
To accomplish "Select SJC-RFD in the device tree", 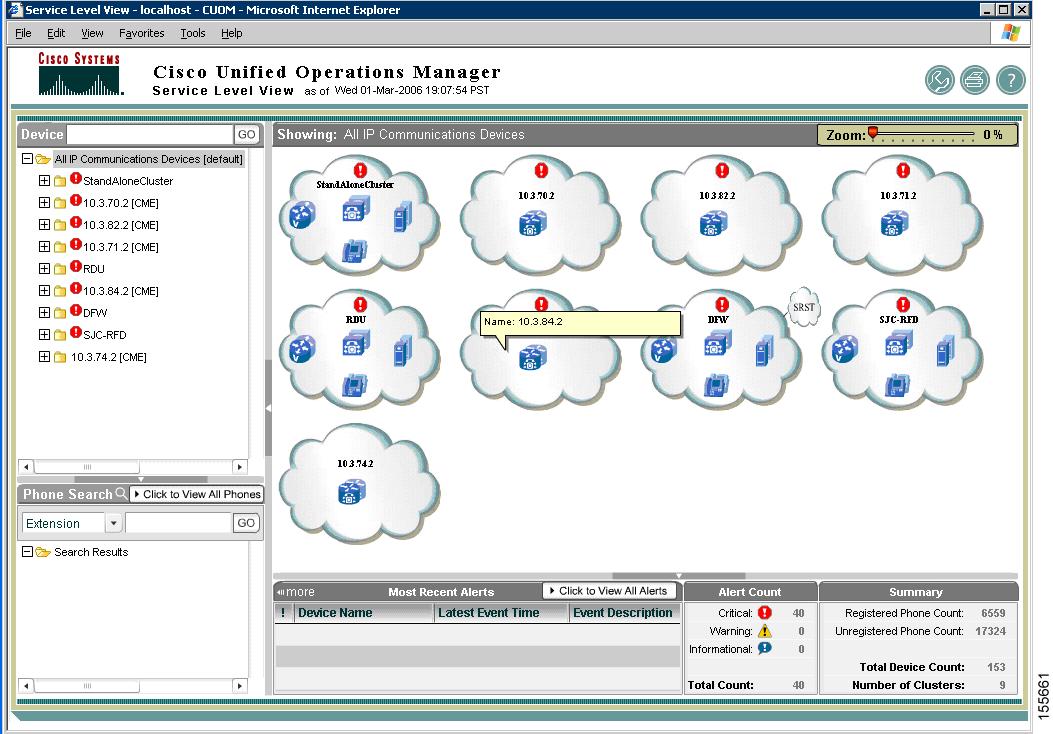I will (105, 334).
